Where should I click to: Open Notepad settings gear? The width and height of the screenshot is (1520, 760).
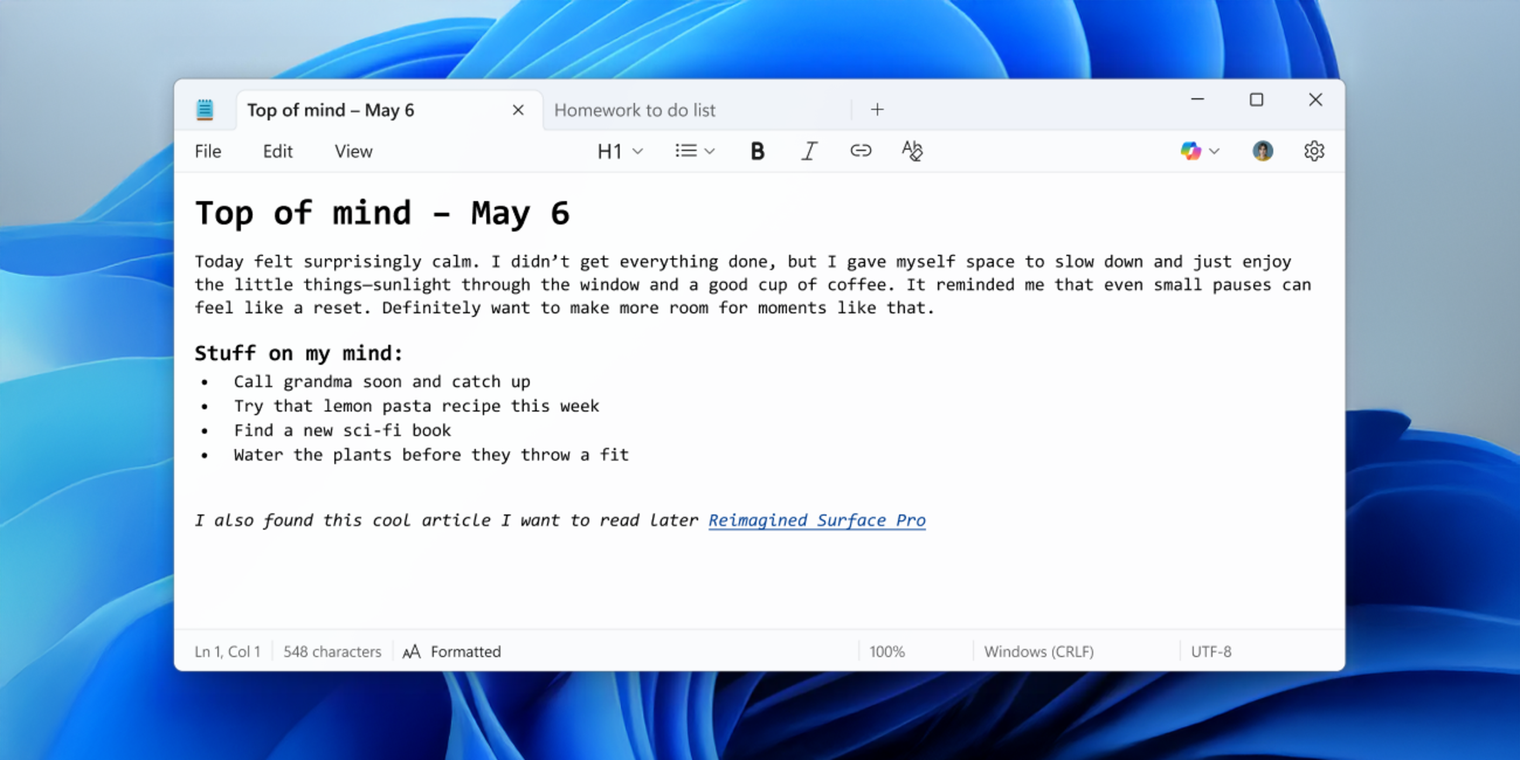click(x=1314, y=151)
